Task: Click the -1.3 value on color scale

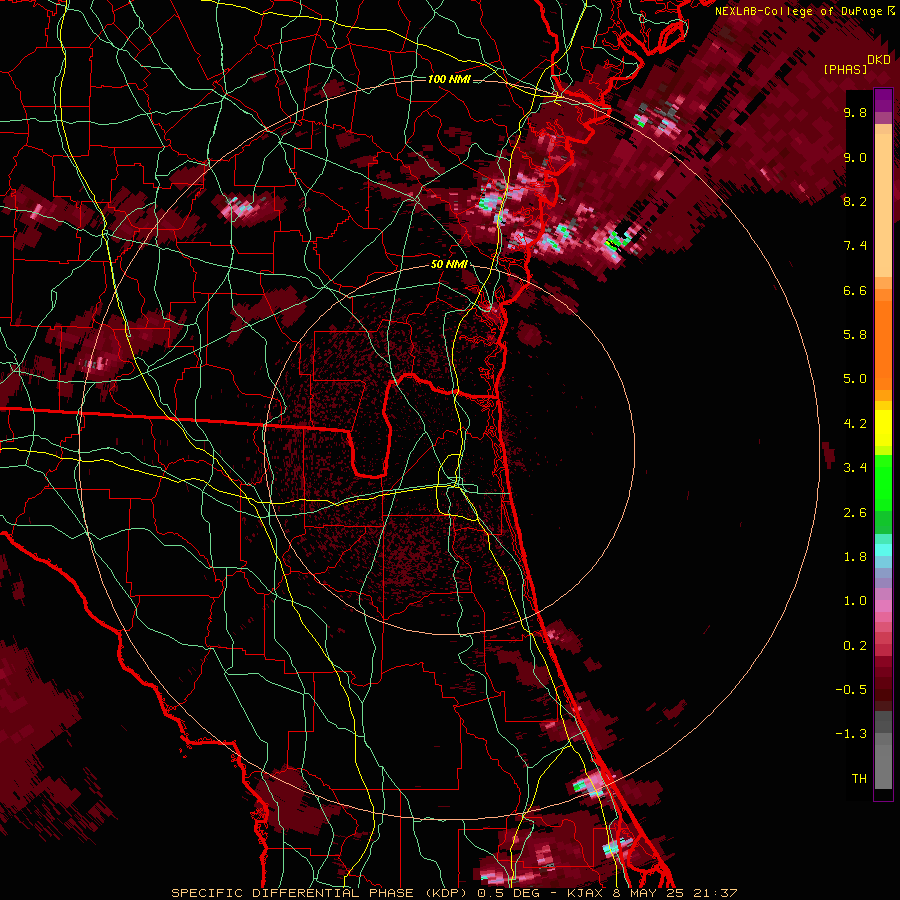Action: (851, 734)
